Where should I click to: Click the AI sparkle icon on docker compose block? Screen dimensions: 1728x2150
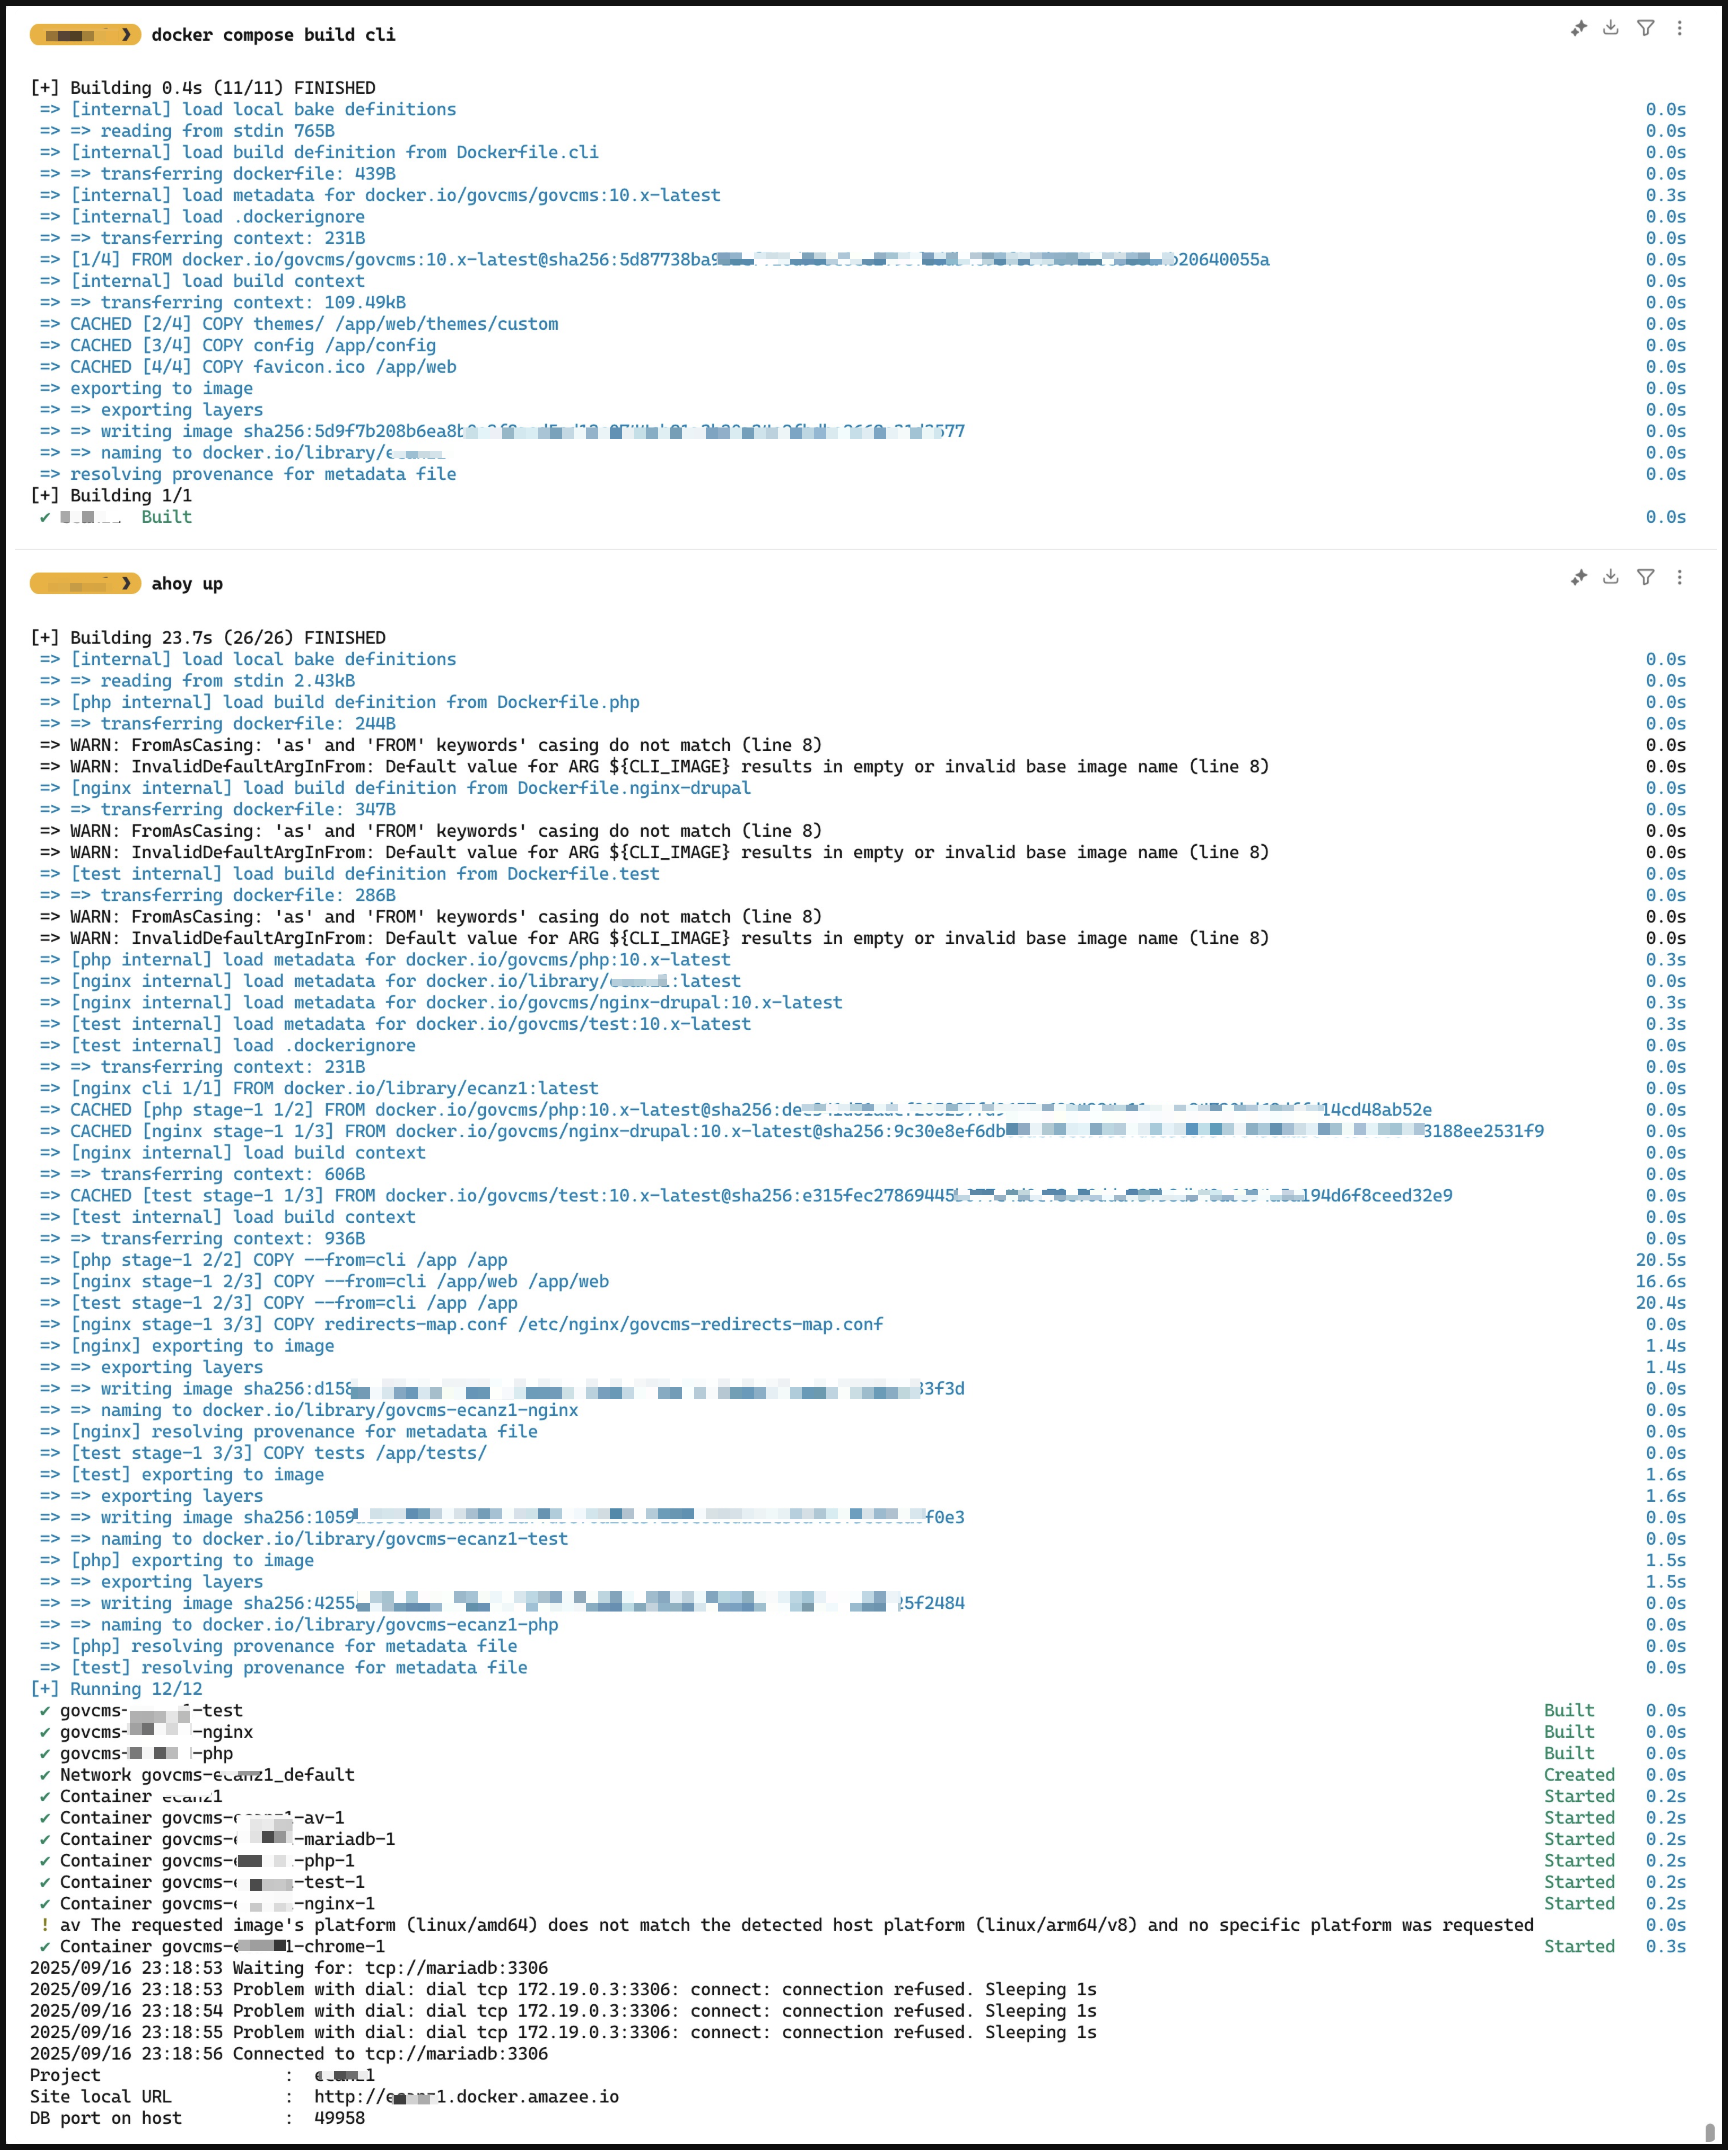tap(1579, 29)
